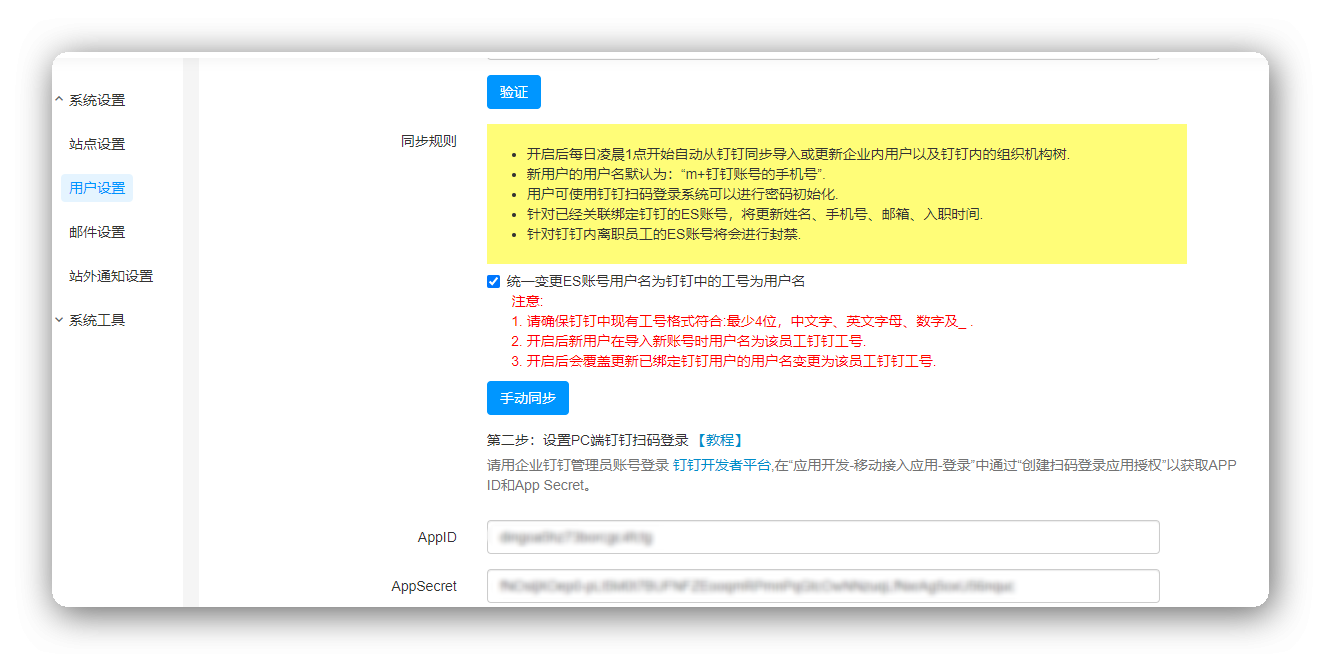The height and width of the screenshot is (659, 1321).
Task: Click the chevron icon beside 系统设置
Action: click(59, 100)
